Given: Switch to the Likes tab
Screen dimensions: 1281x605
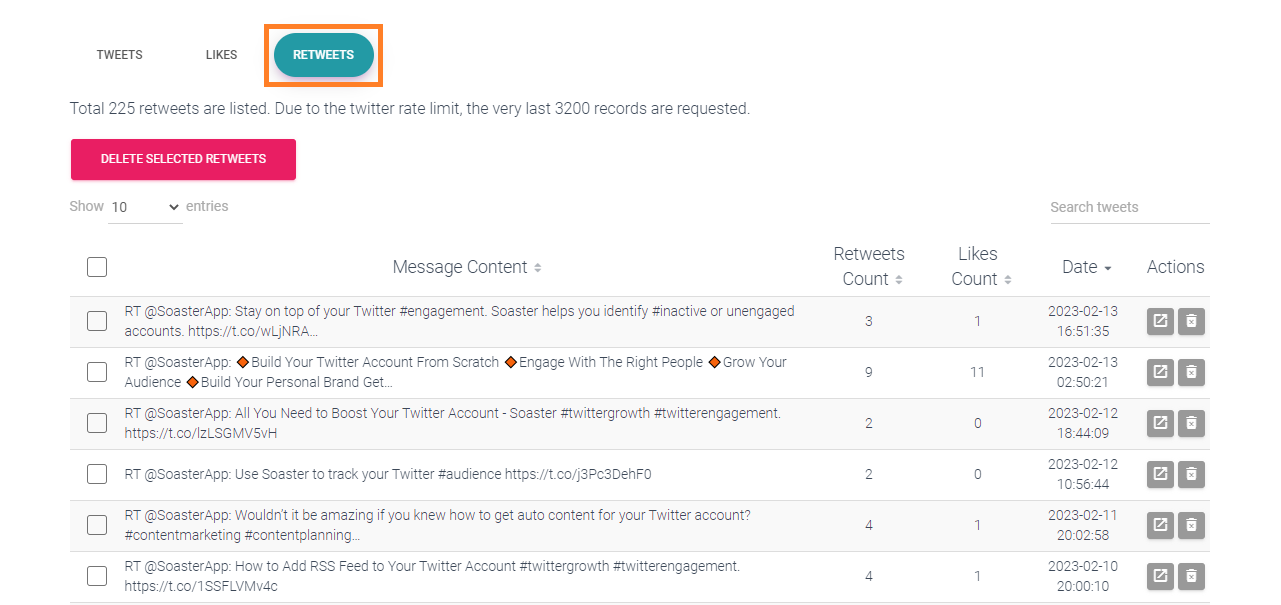Looking at the screenshot, I should coord(221,55).
